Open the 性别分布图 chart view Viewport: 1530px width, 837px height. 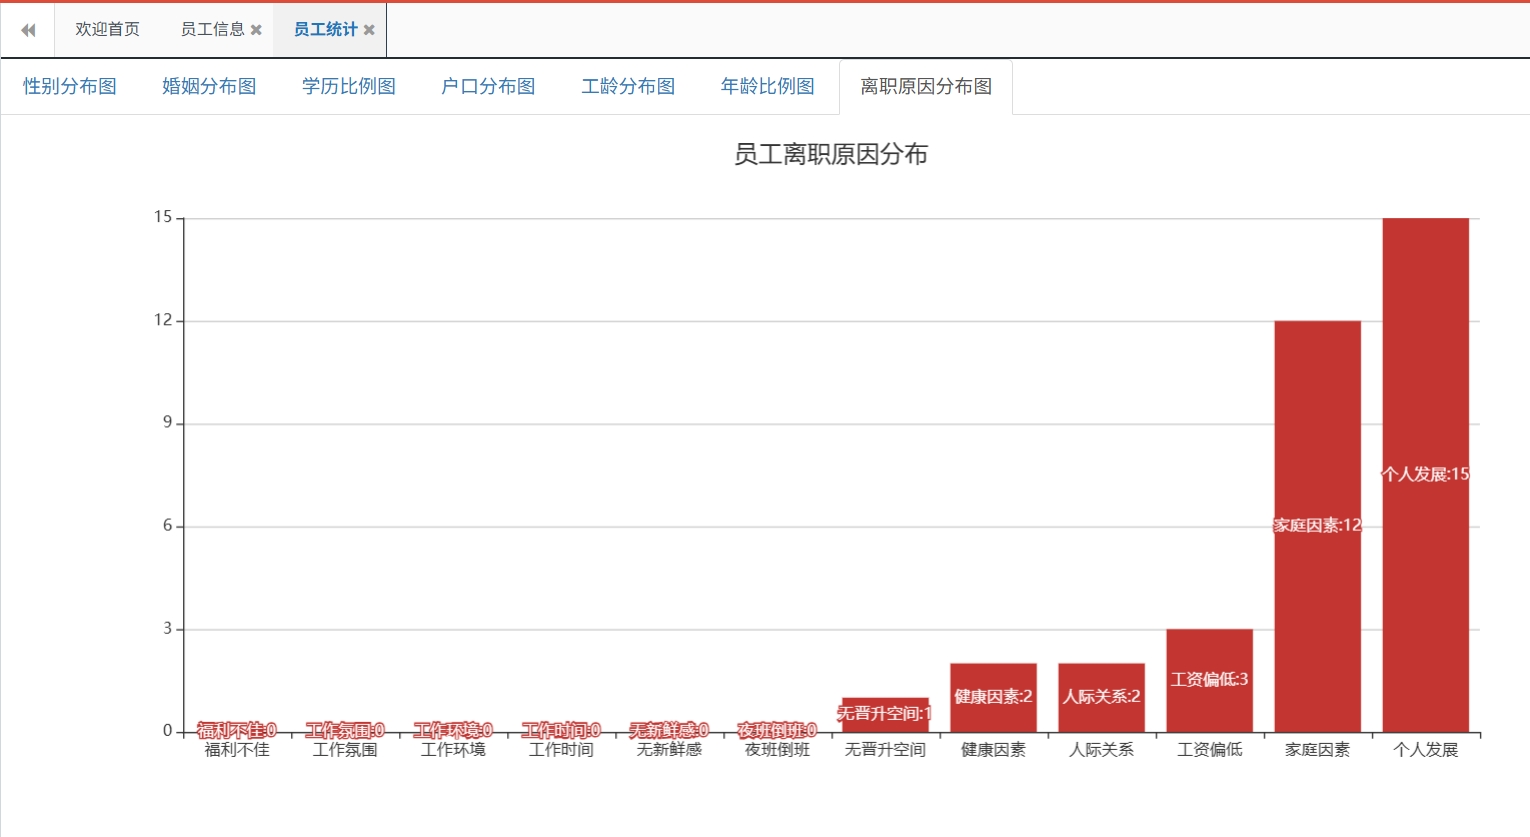68,86
